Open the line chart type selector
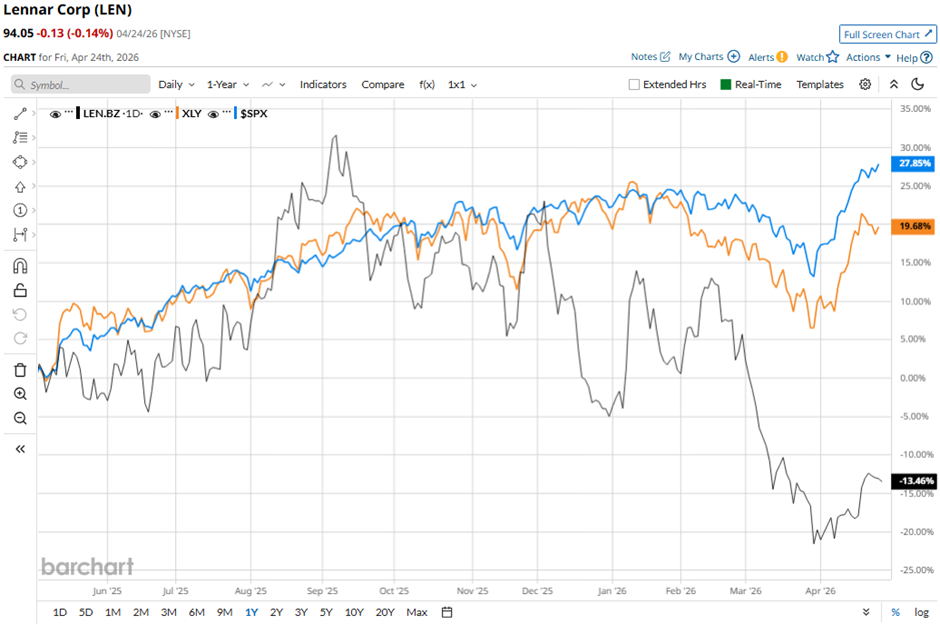 [273, 84]
